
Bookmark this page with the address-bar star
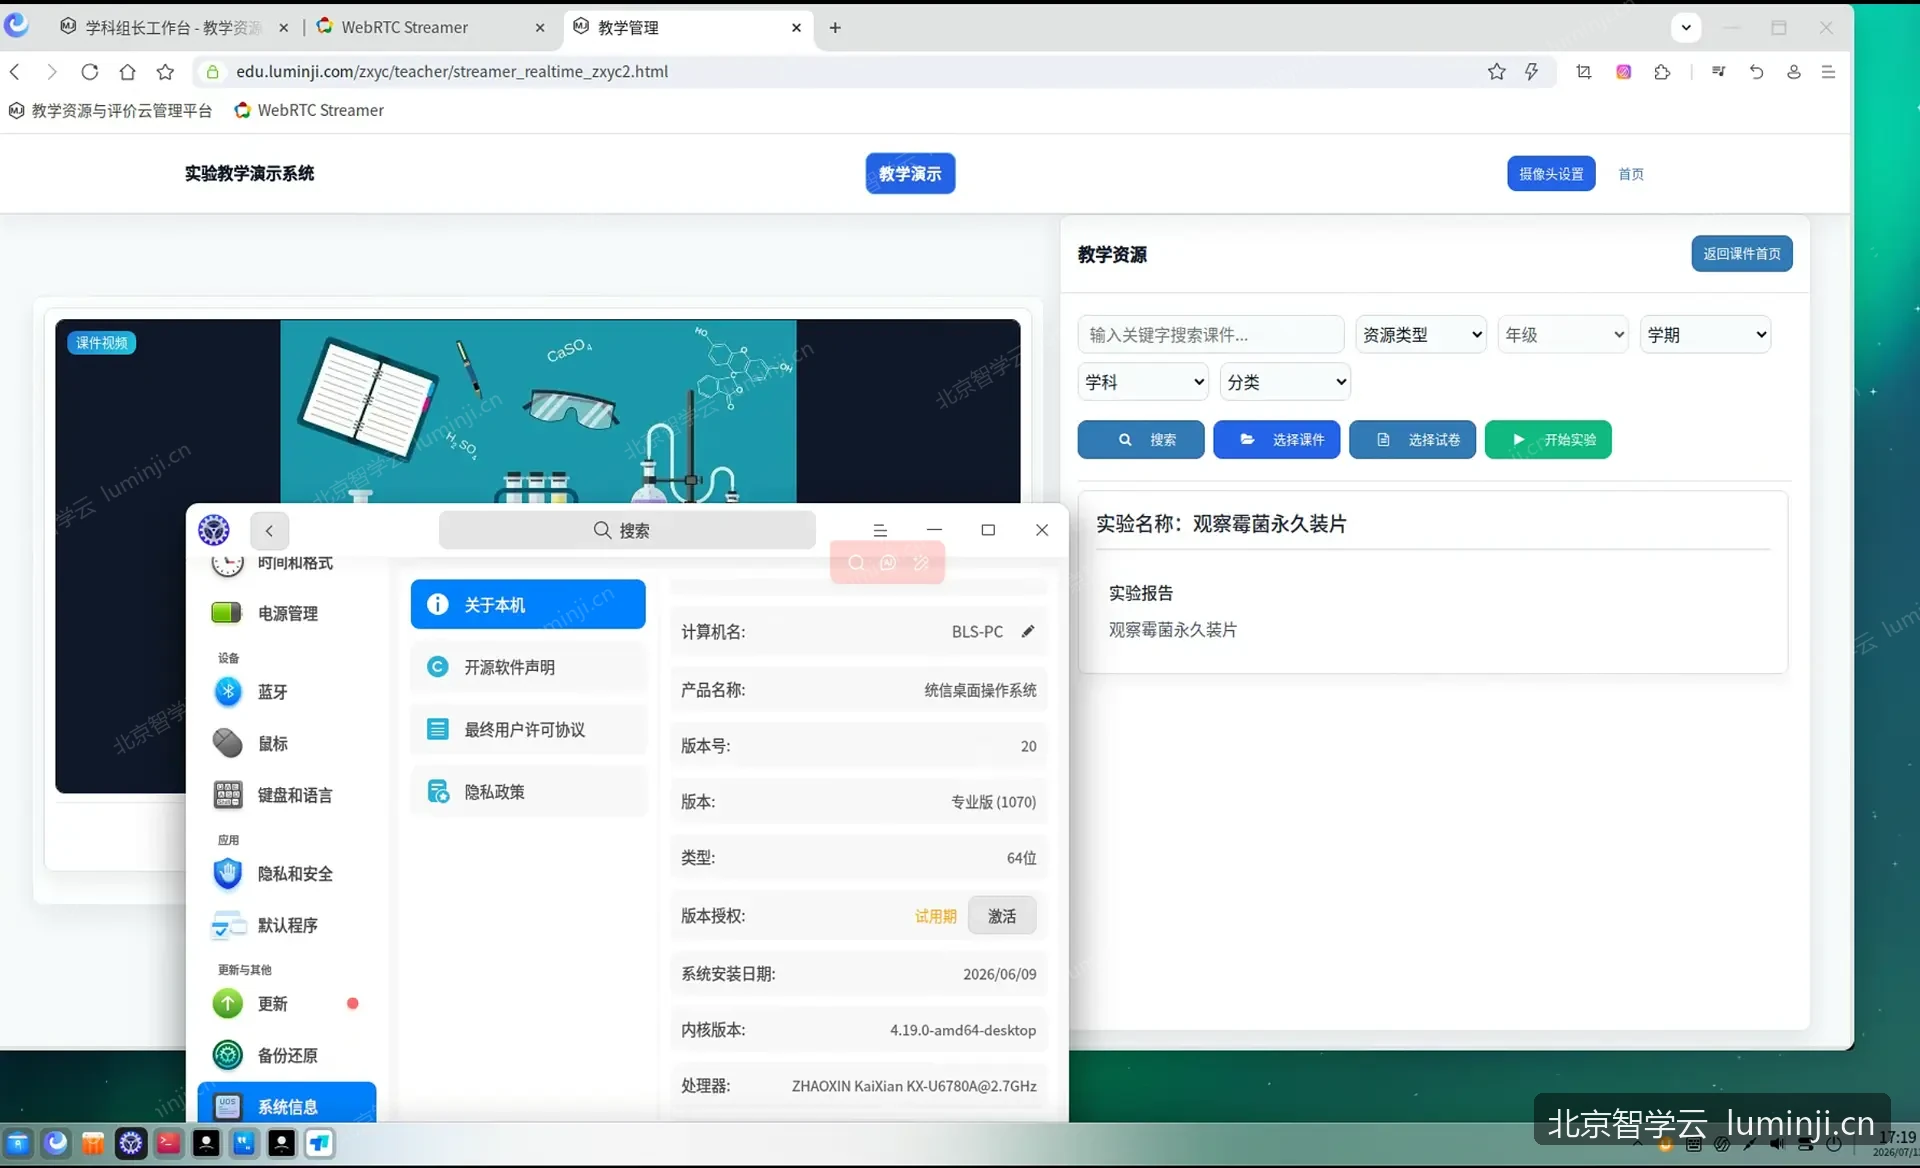pyautogui.click(x=1496, y=71)
